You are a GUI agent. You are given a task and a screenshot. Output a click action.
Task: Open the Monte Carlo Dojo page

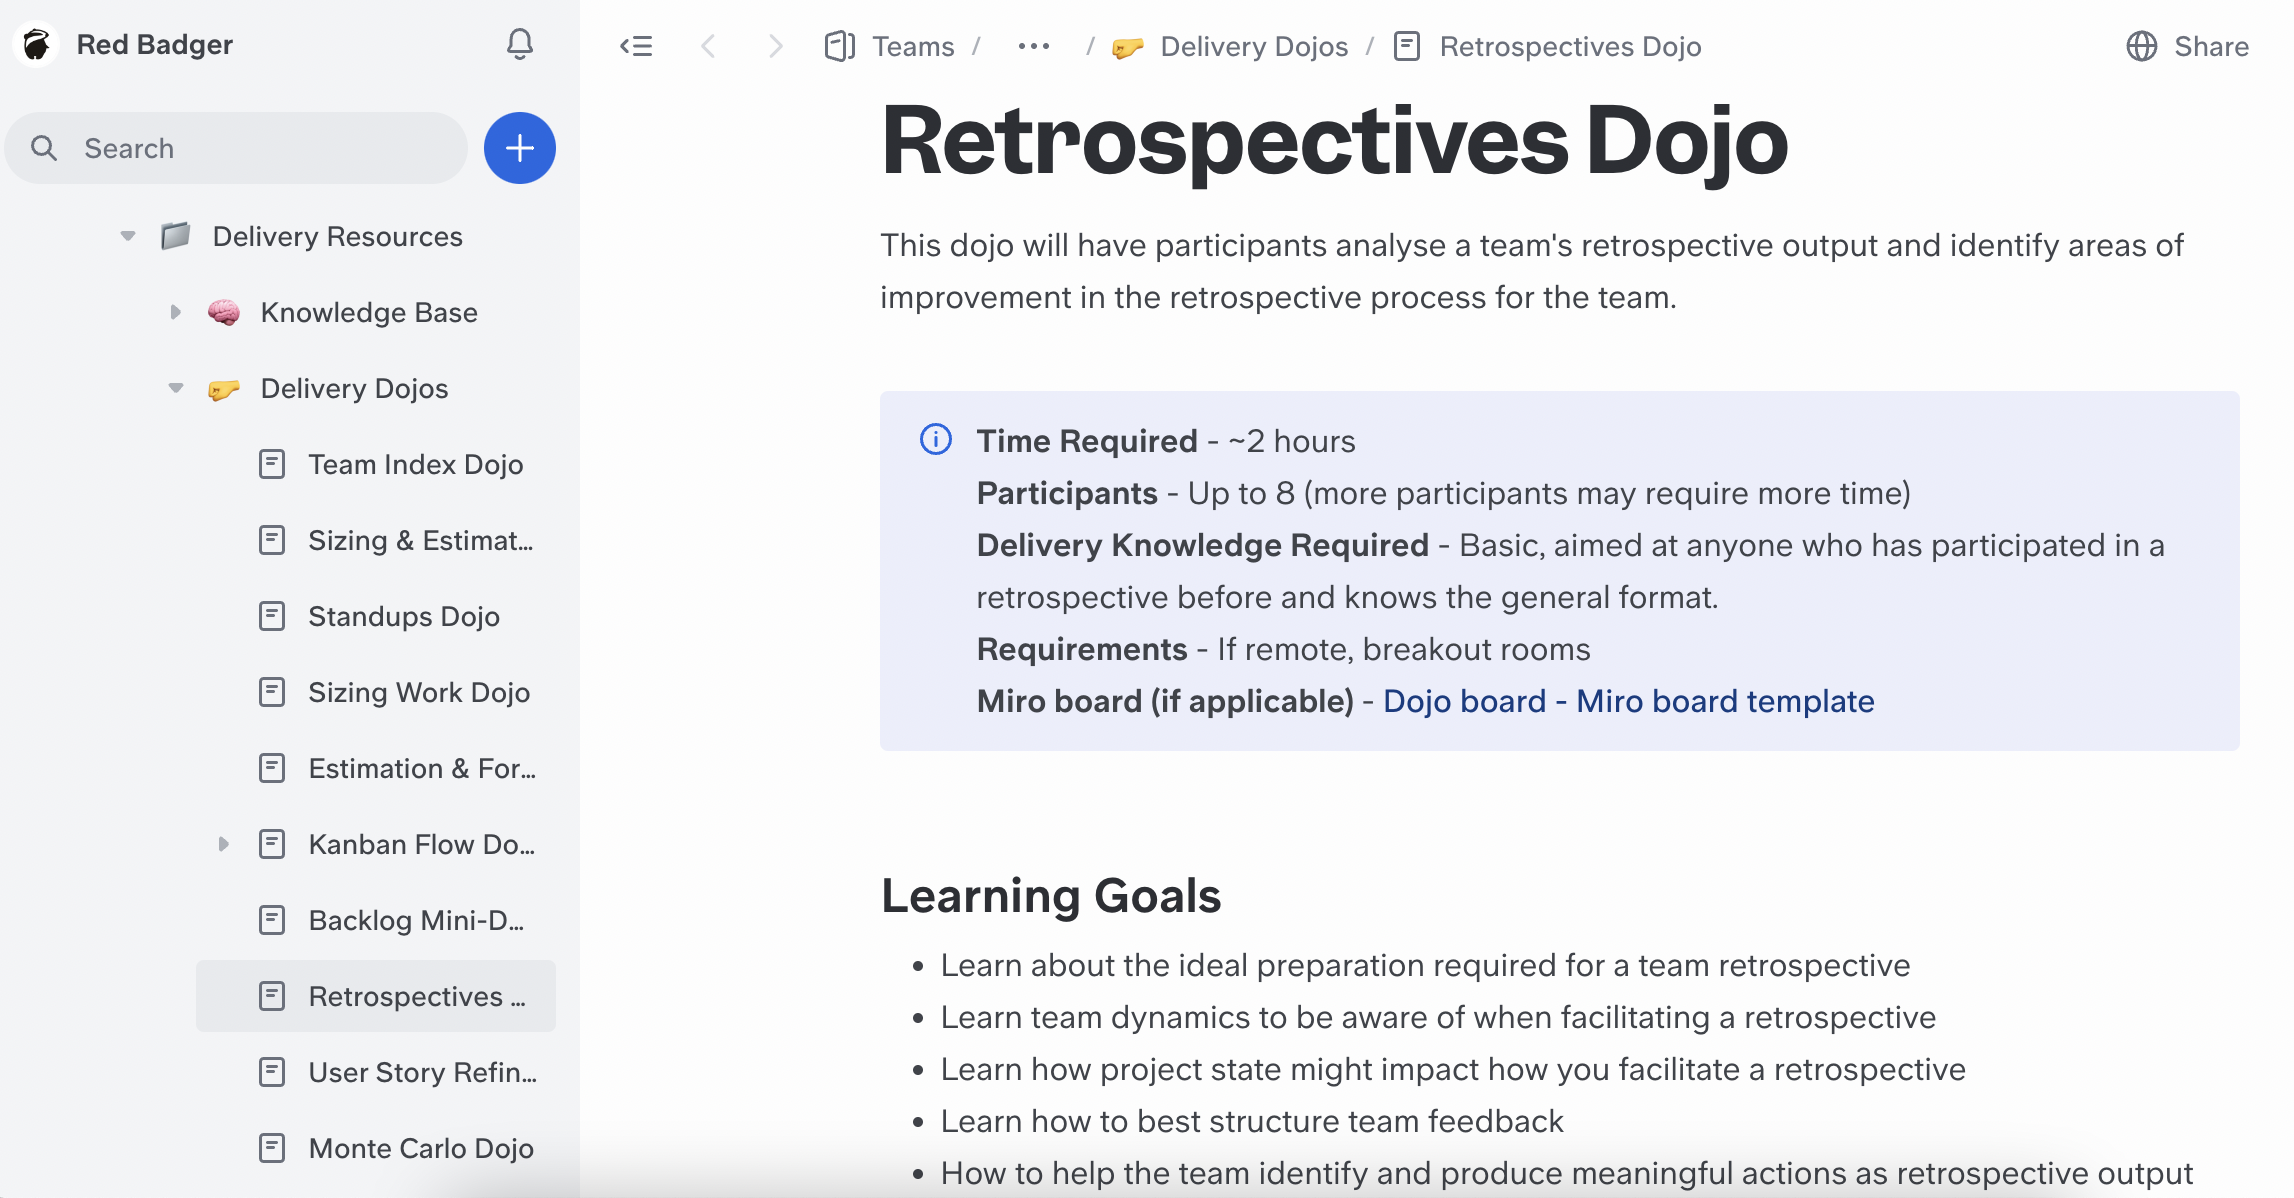point(421,1148)
